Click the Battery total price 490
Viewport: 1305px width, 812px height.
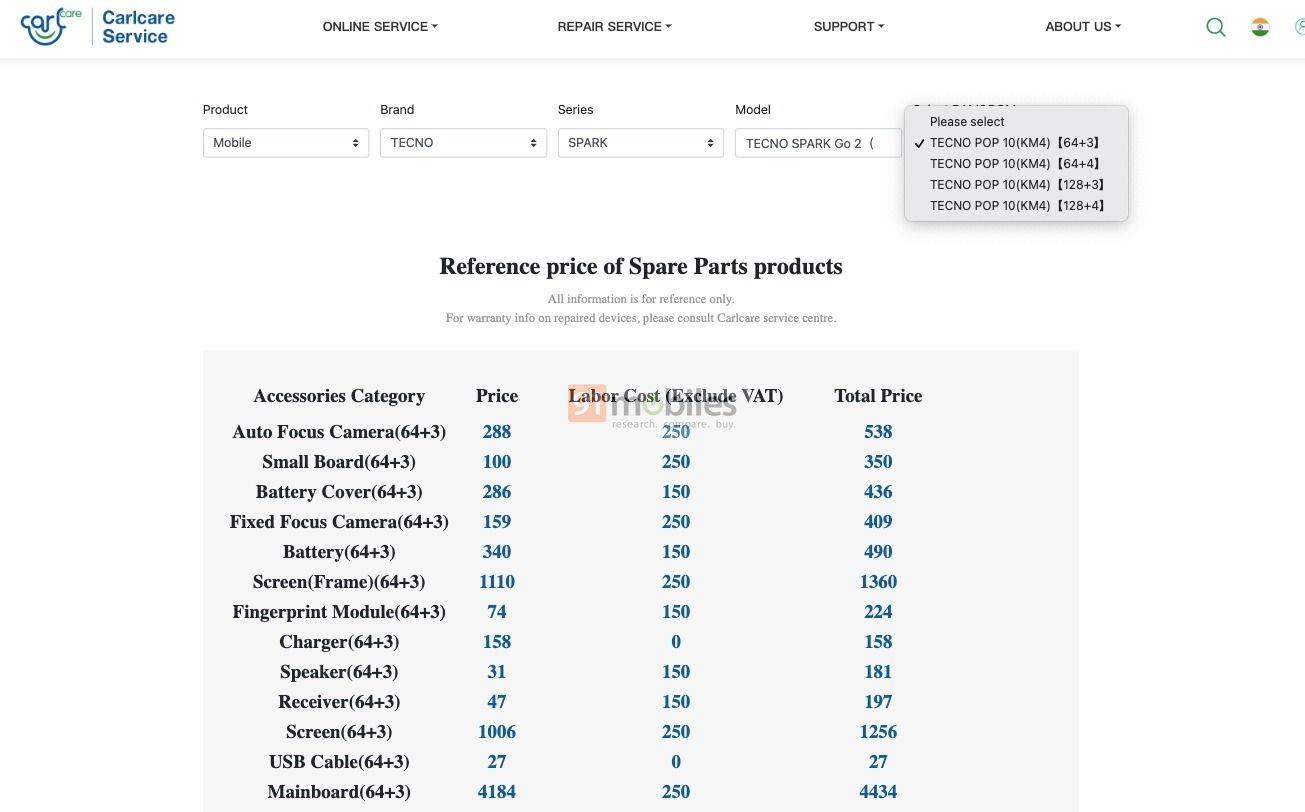click(x=878, y=552)
